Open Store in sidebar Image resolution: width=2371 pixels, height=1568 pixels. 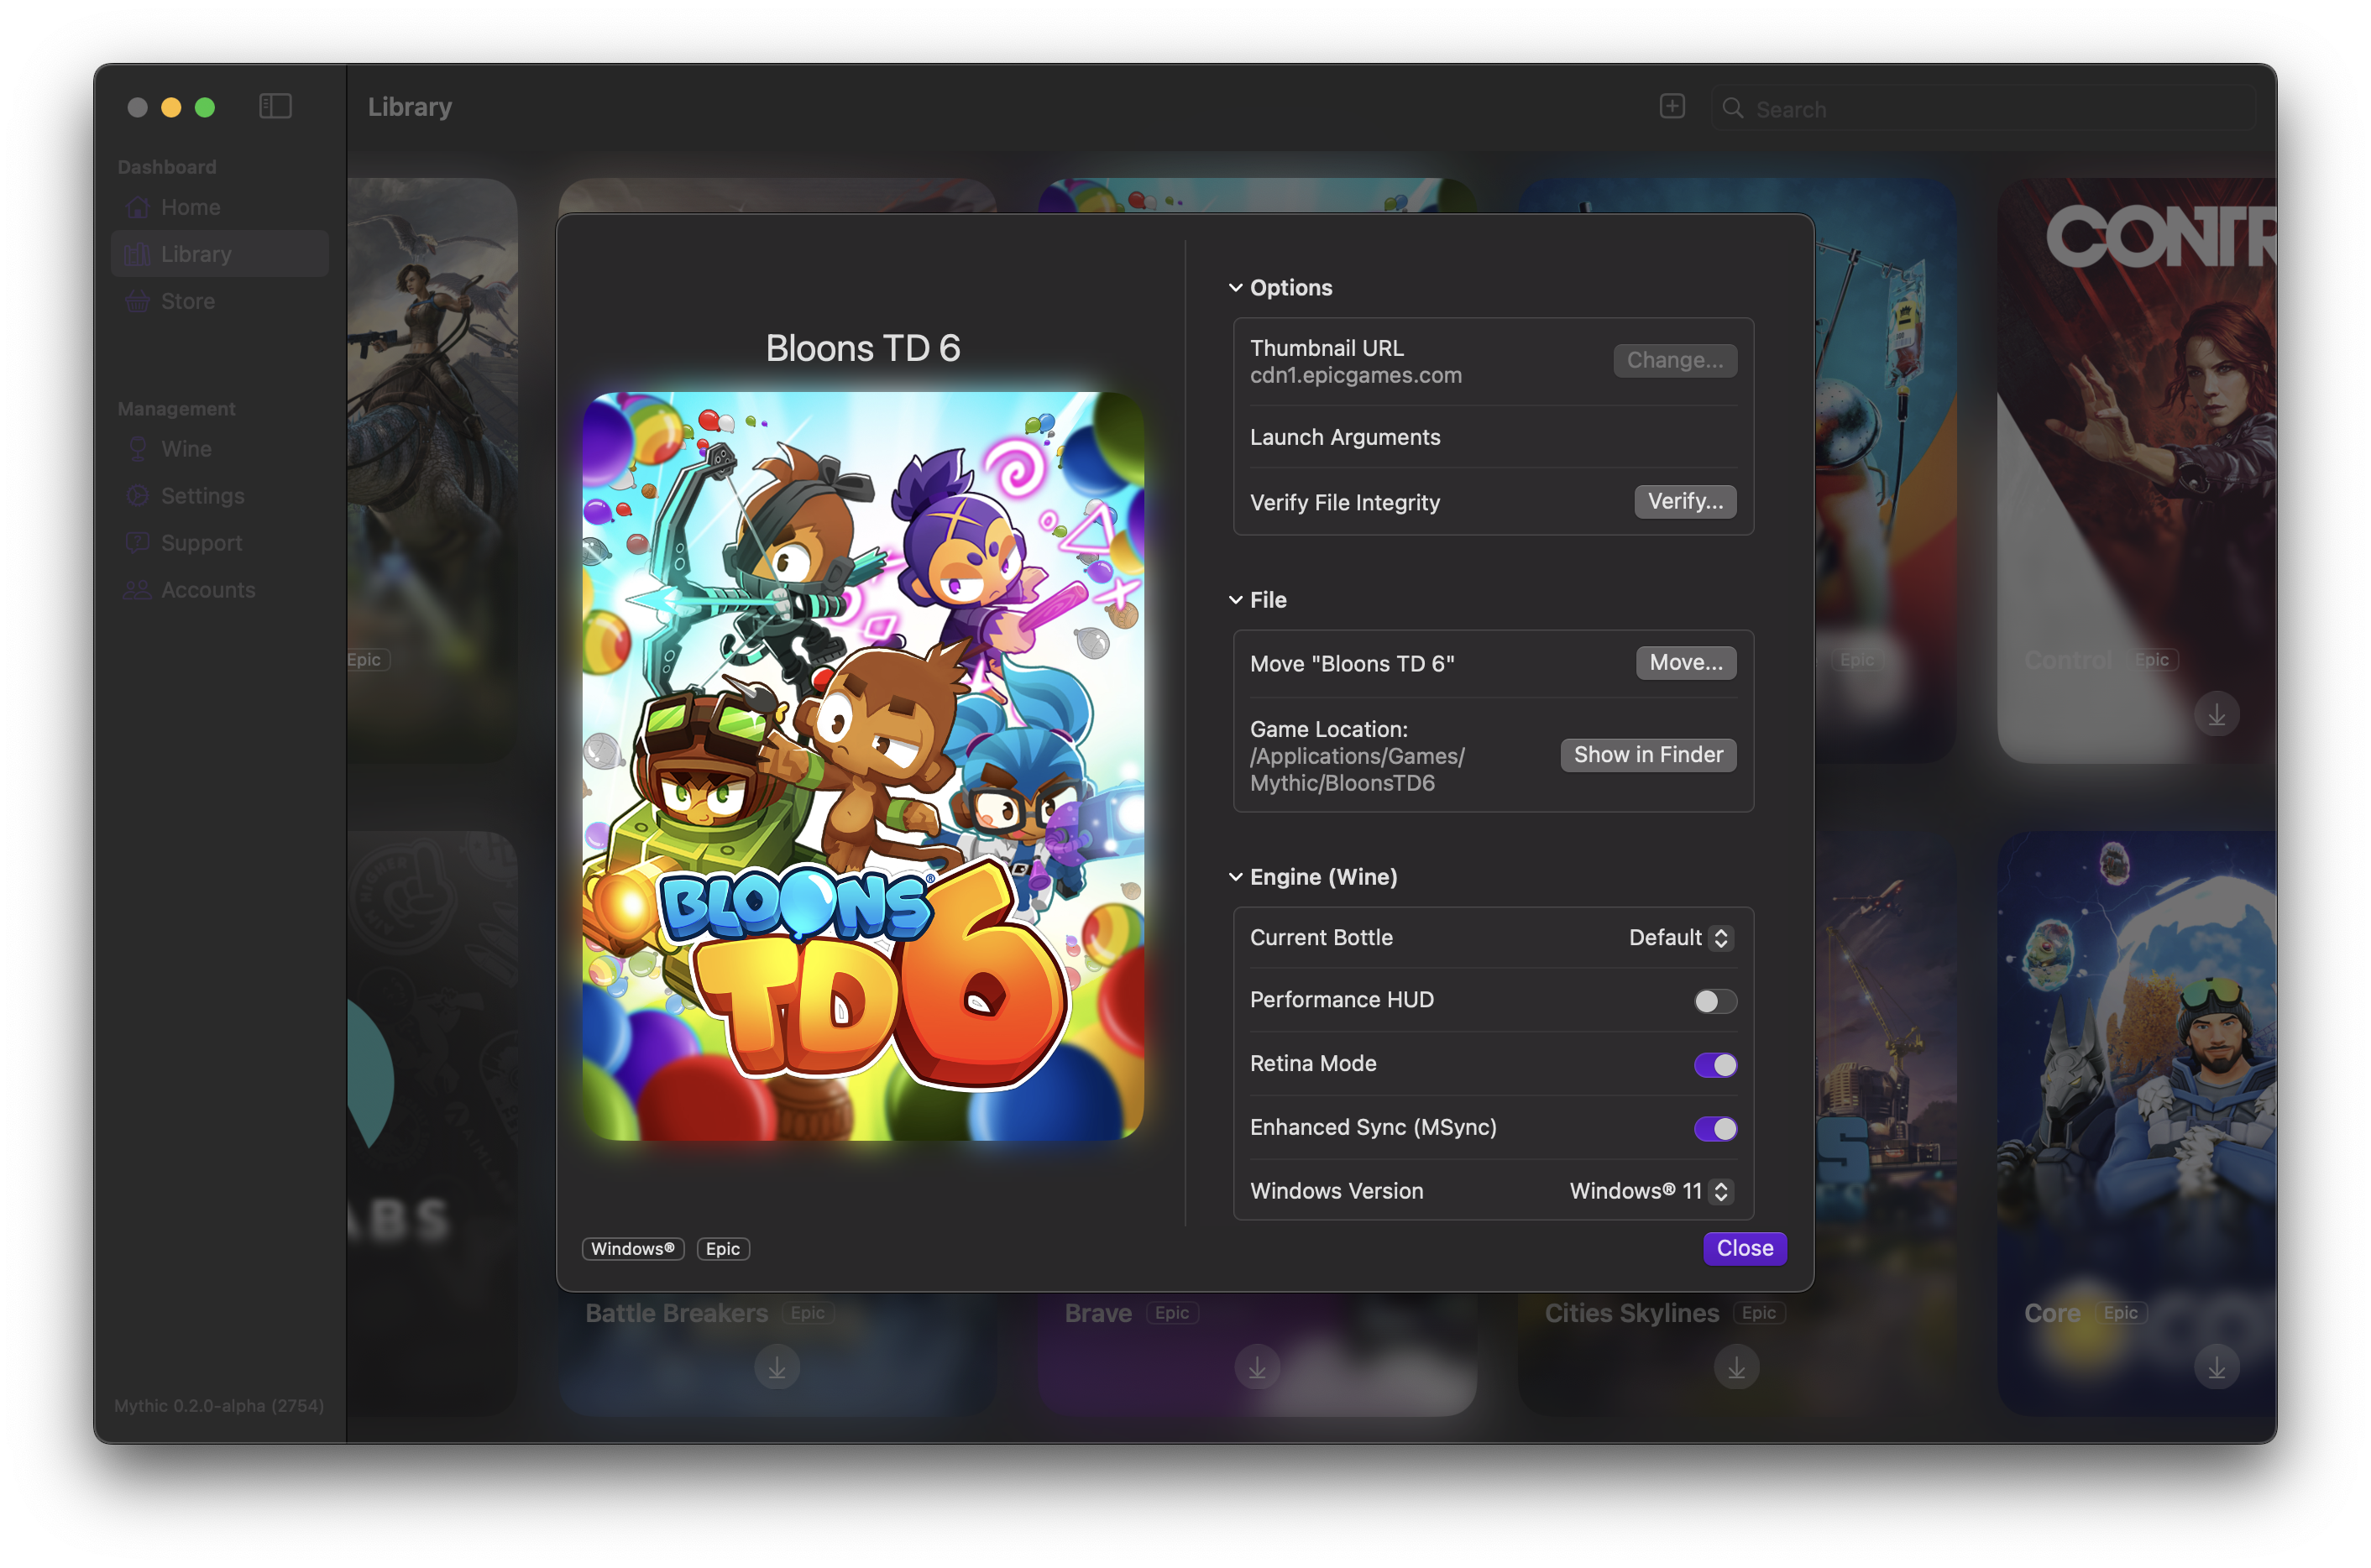(x=220, y=301)
